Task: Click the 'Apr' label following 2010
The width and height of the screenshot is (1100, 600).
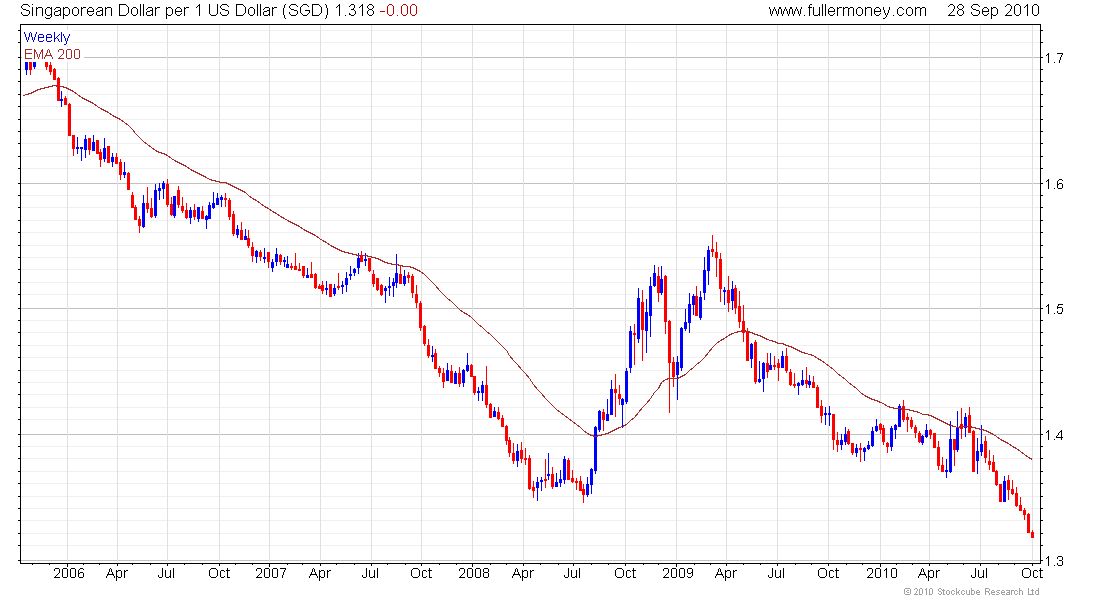Action: (929, 573)
